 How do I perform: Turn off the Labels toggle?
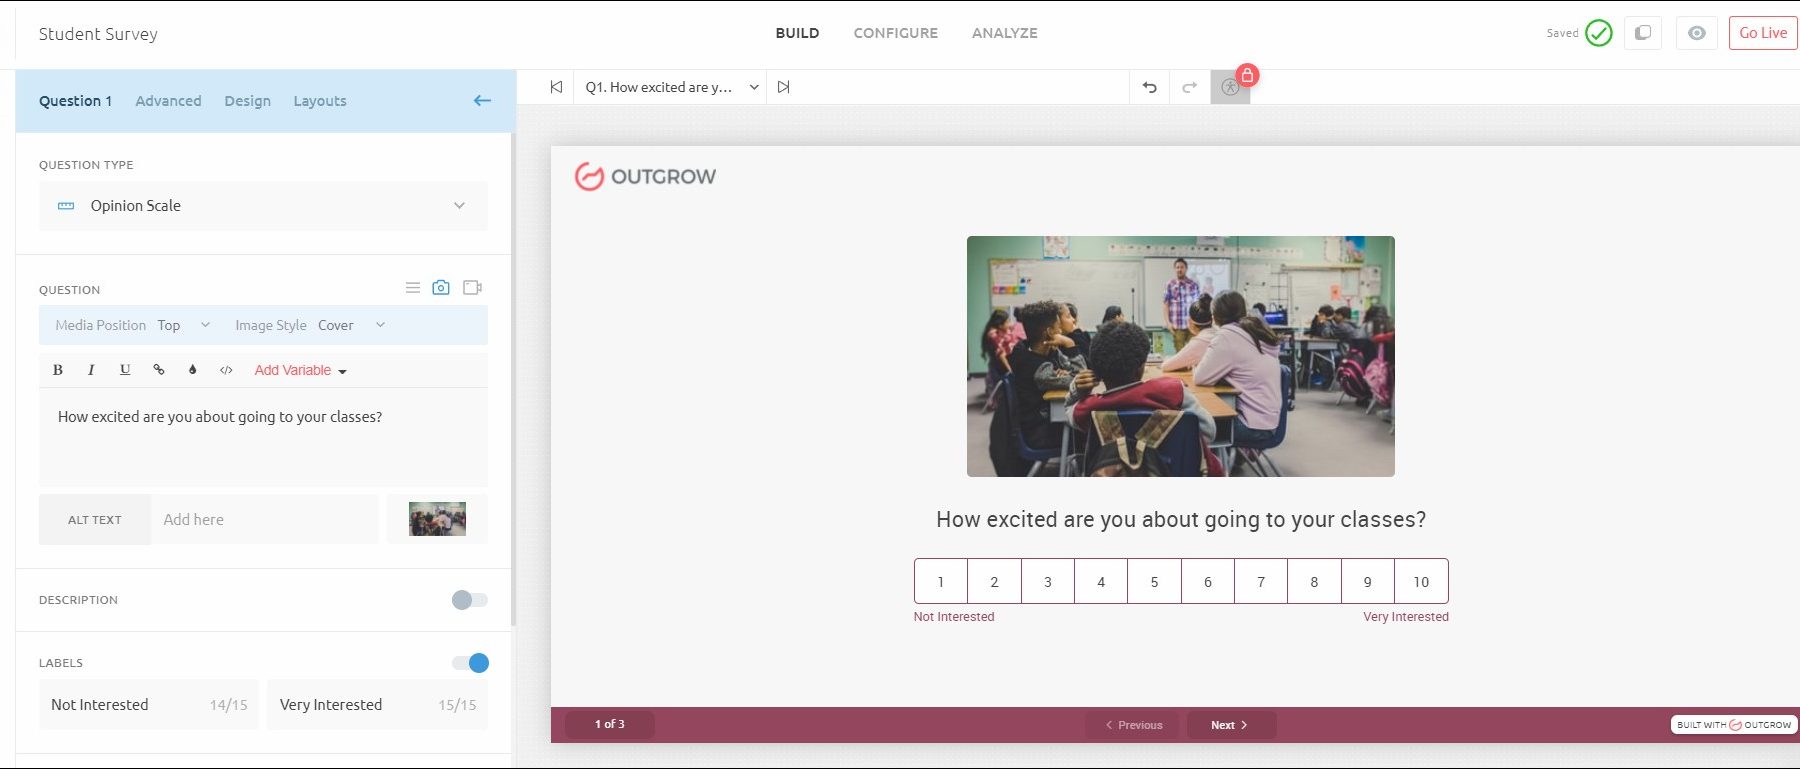470,663
